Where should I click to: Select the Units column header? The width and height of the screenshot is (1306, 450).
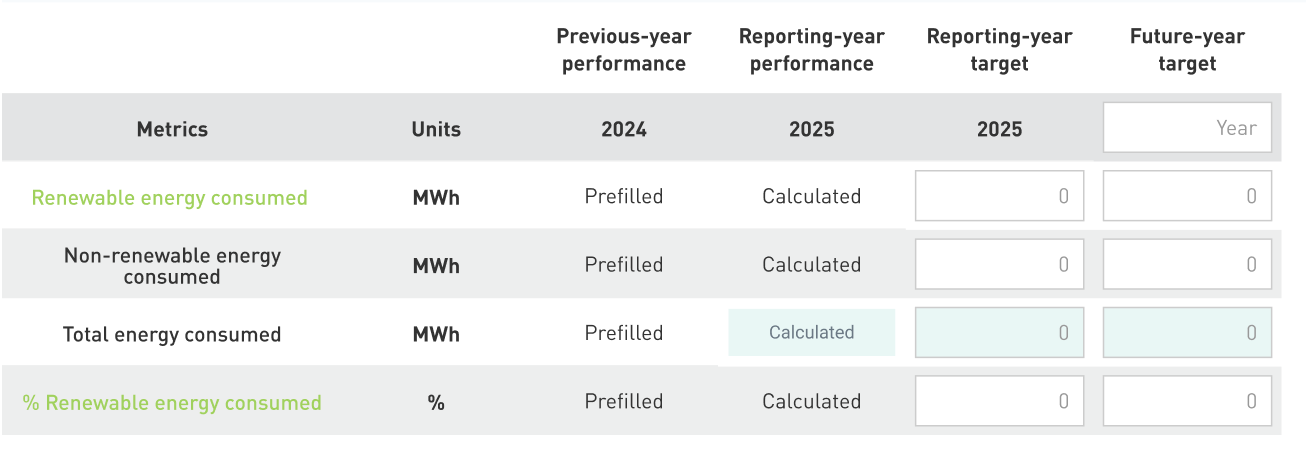[436, 129]
